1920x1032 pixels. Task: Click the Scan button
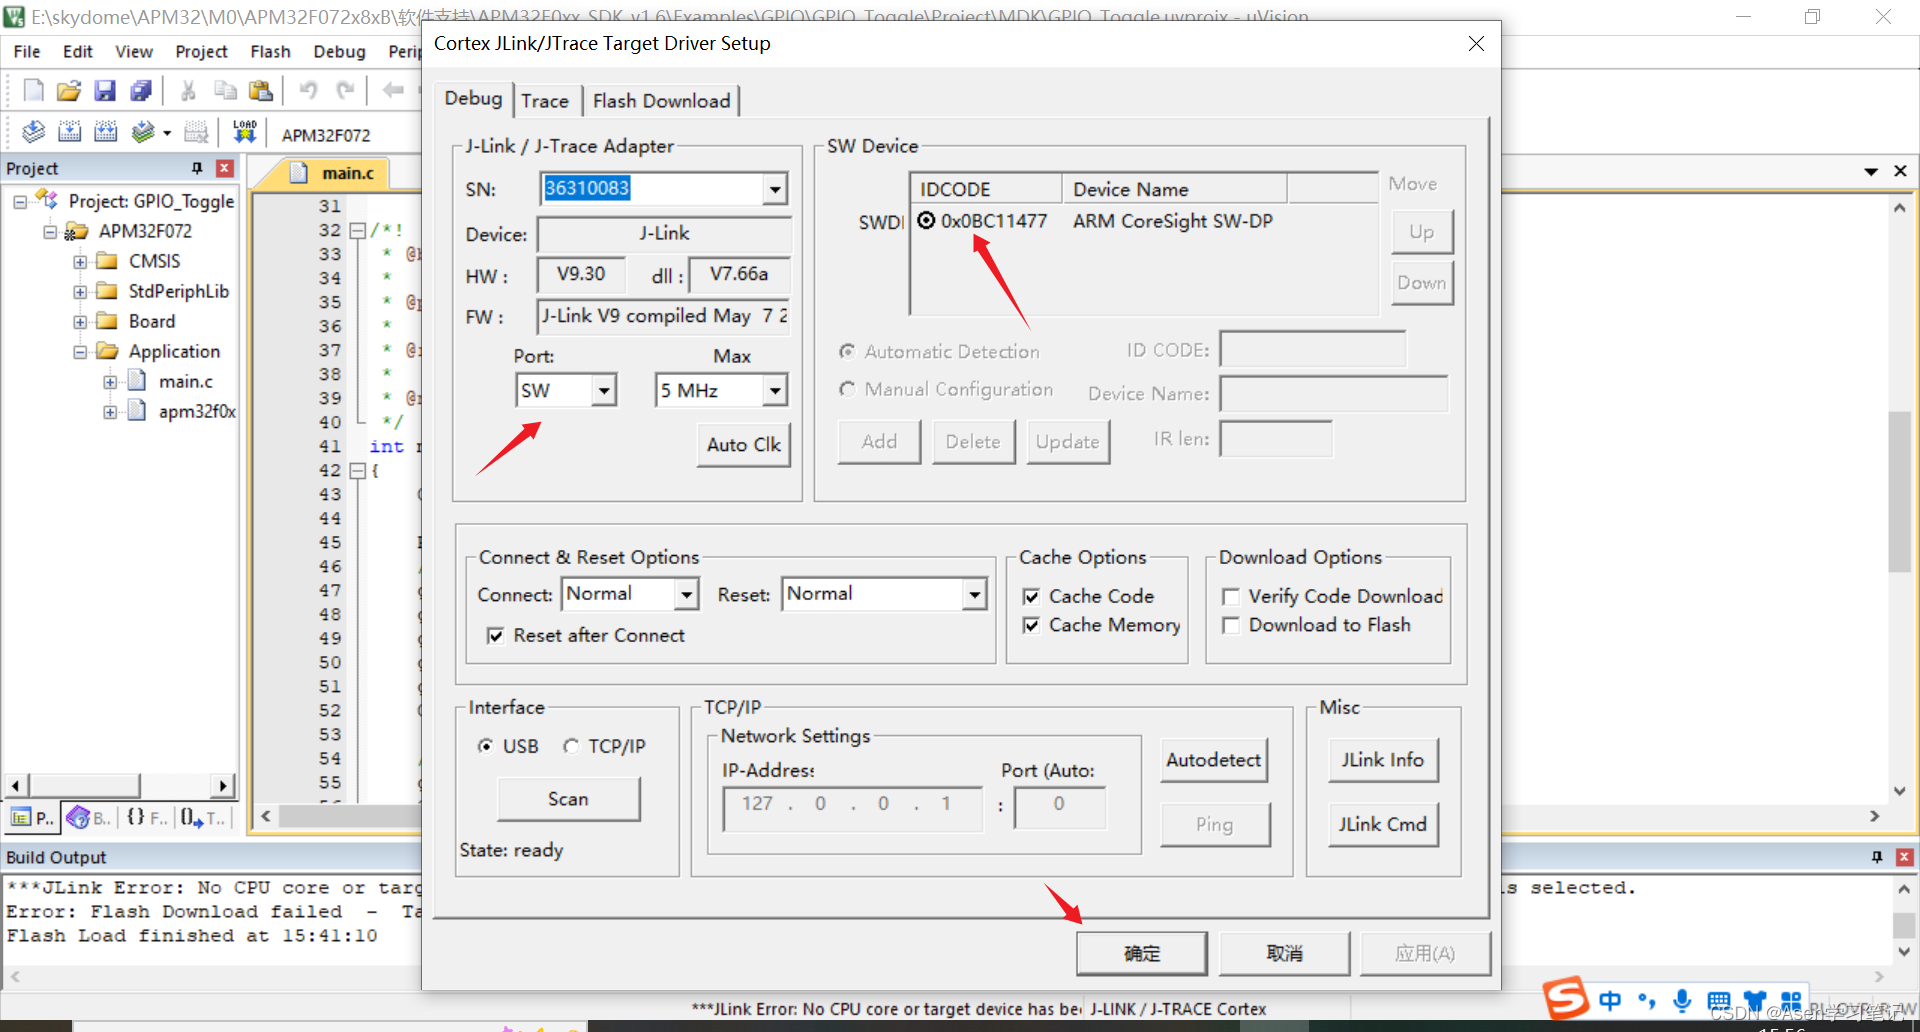click(568, 799)
